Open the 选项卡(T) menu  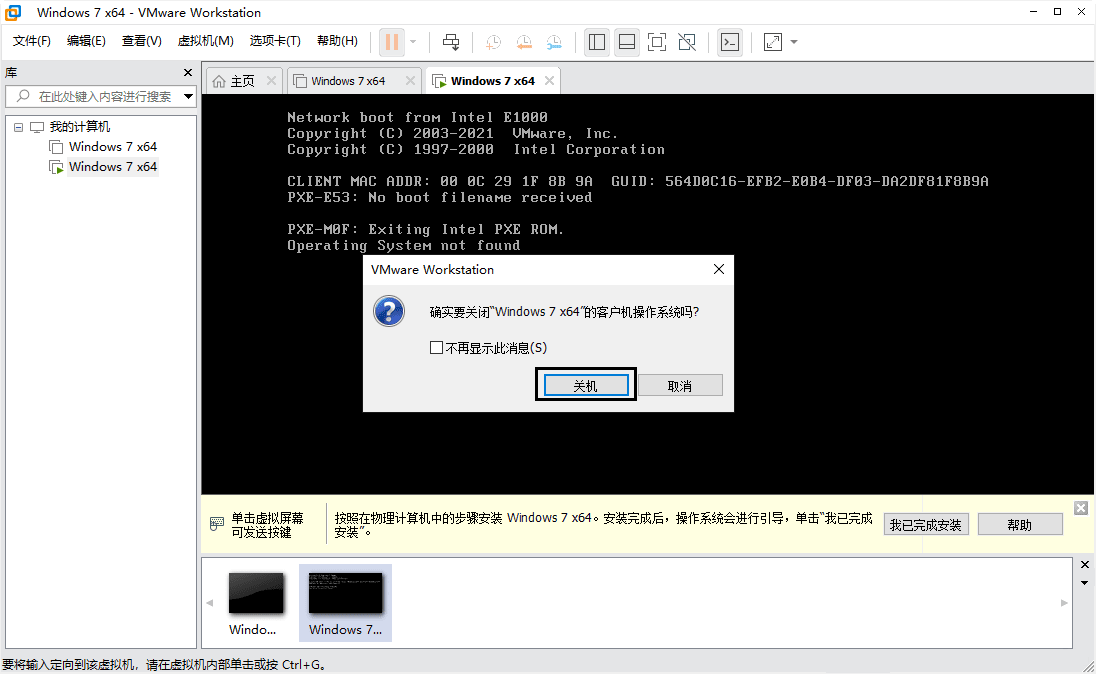pyautogui.click(x=275, y=41)
